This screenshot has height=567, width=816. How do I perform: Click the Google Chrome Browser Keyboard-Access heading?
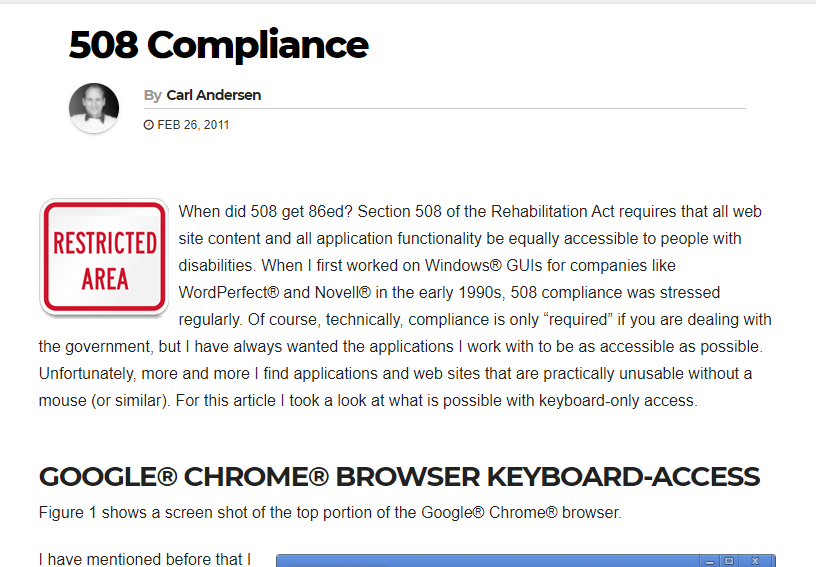pyautogui.click(x=399, y=476)
